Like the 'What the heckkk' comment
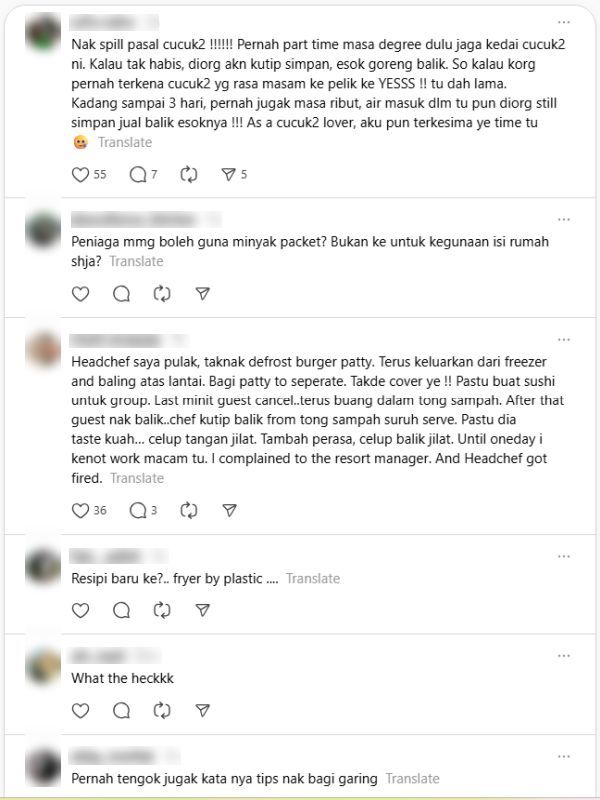600x800 pixels. pyautogui.click(x=81, y=710)
